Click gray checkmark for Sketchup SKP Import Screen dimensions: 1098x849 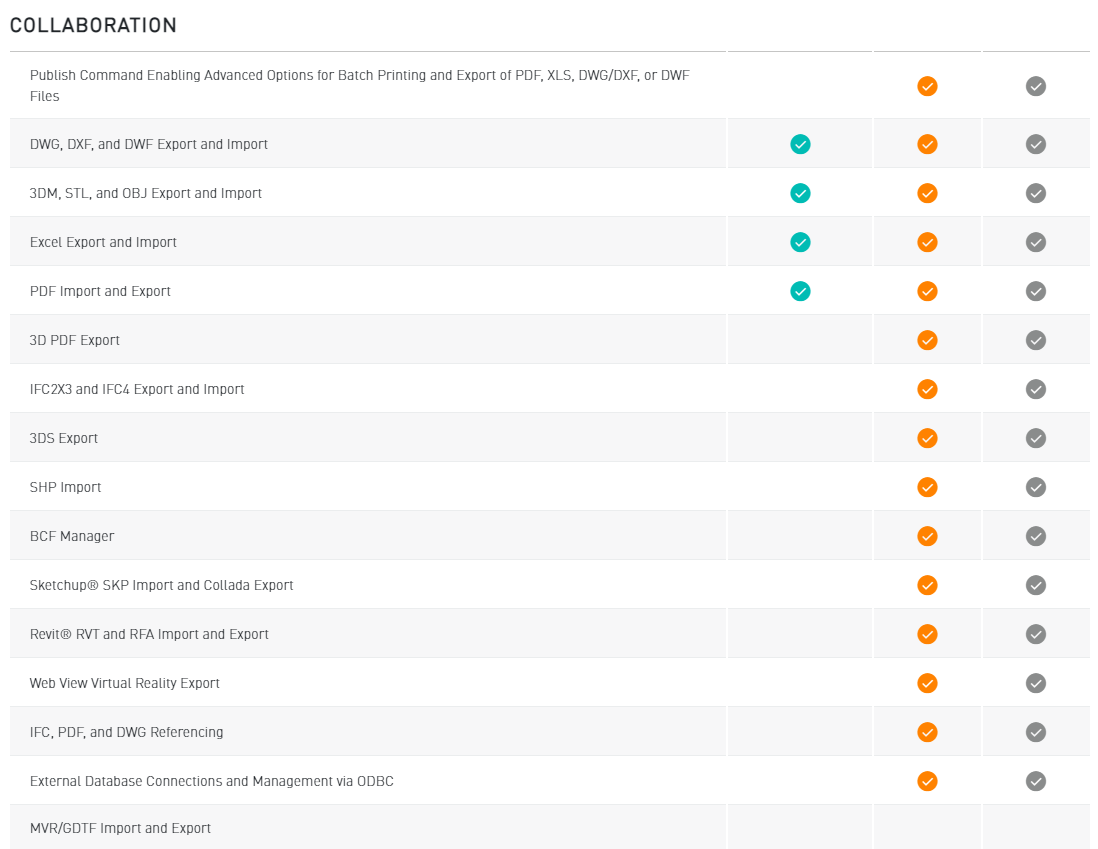(1036, 585)
